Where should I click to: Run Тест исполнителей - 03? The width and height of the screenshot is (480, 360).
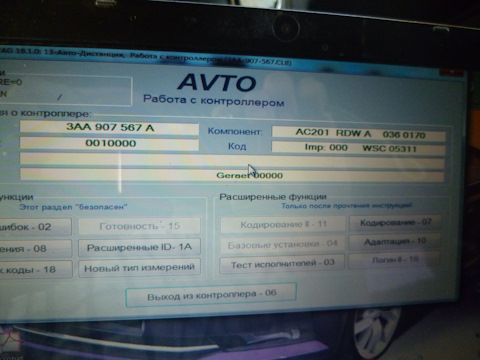282,264
